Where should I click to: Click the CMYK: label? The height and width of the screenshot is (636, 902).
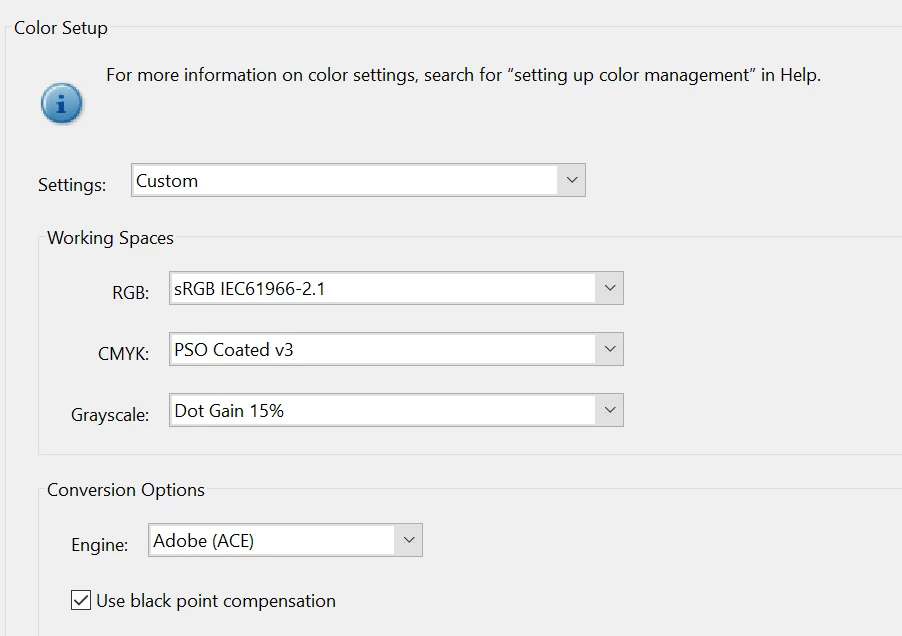tap(124, 354)
